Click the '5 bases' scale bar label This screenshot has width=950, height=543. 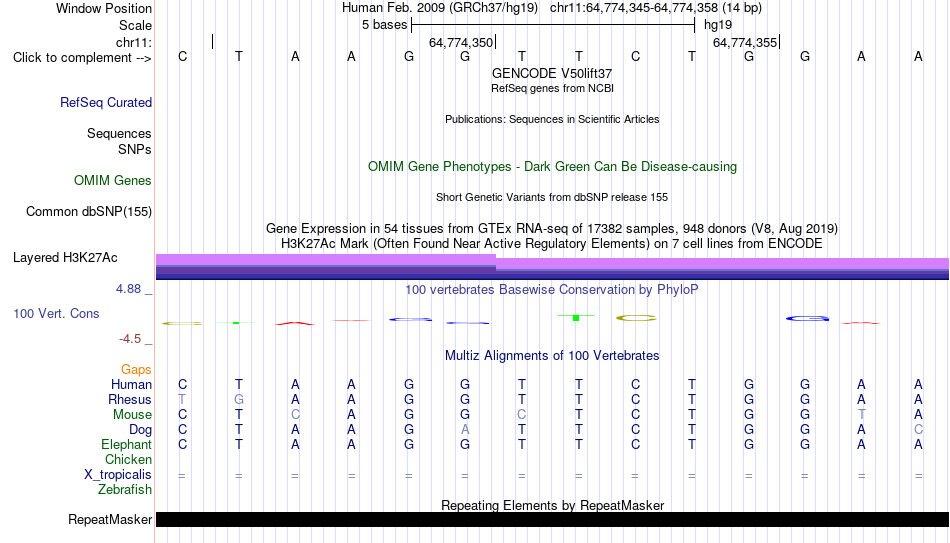[385, 25]
